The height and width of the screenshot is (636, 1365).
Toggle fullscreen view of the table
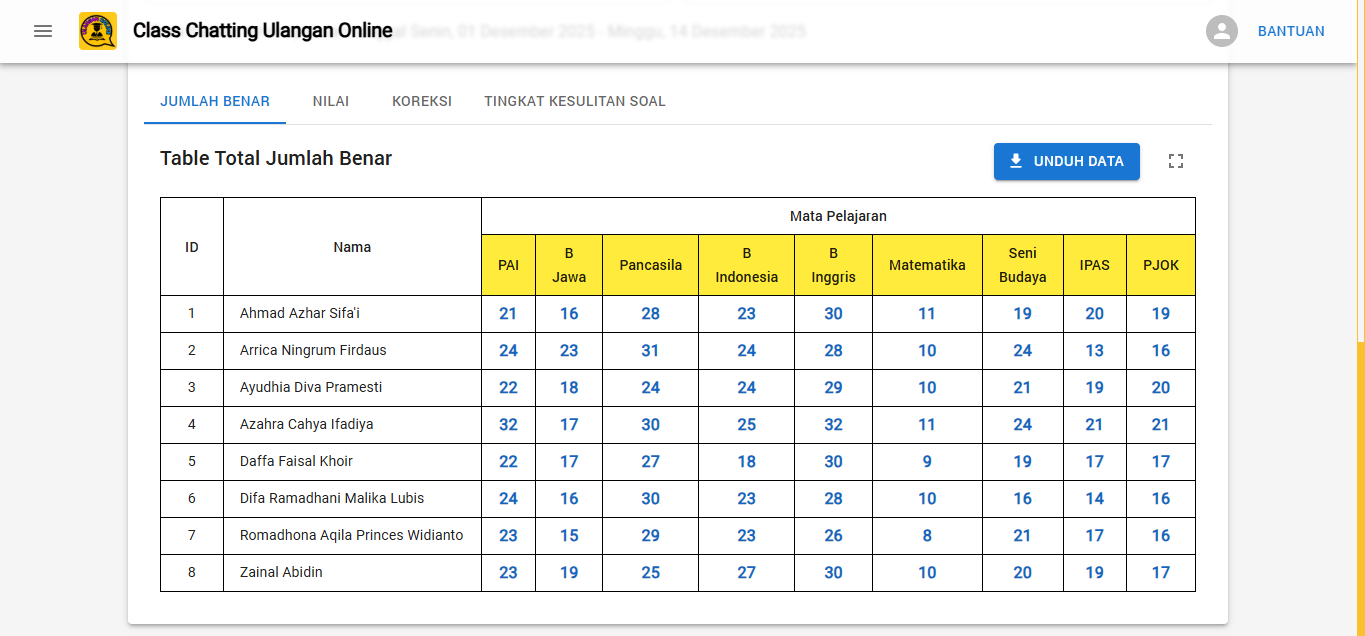1176,161
